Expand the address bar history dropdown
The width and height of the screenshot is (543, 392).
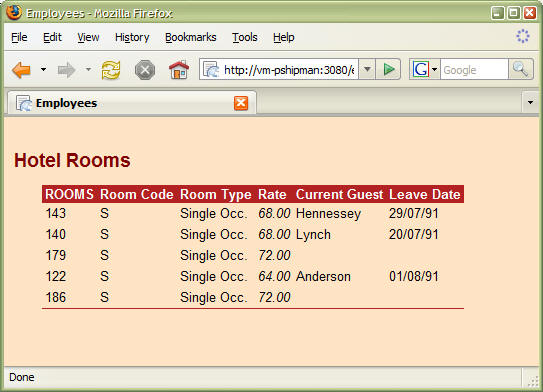tap(367, 70)
